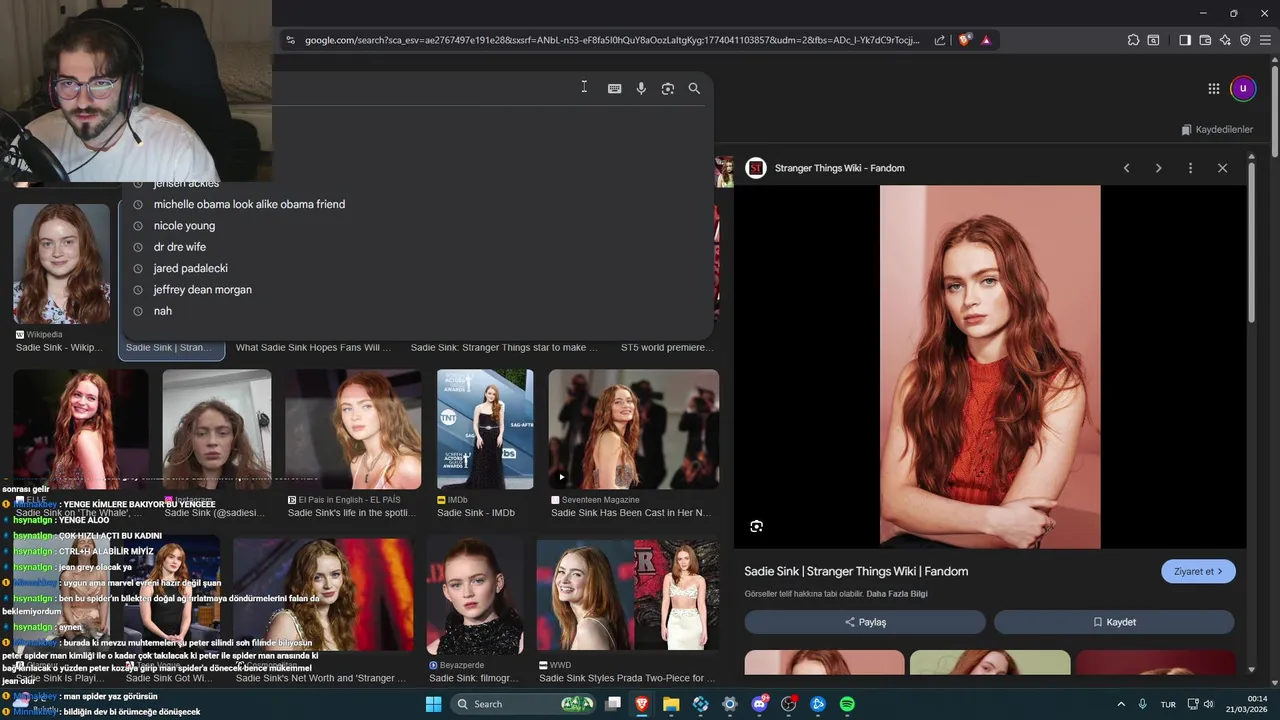Screen dimensions: 1280x720
Task: Open Brave Wallet icon
Action: 1205,40
